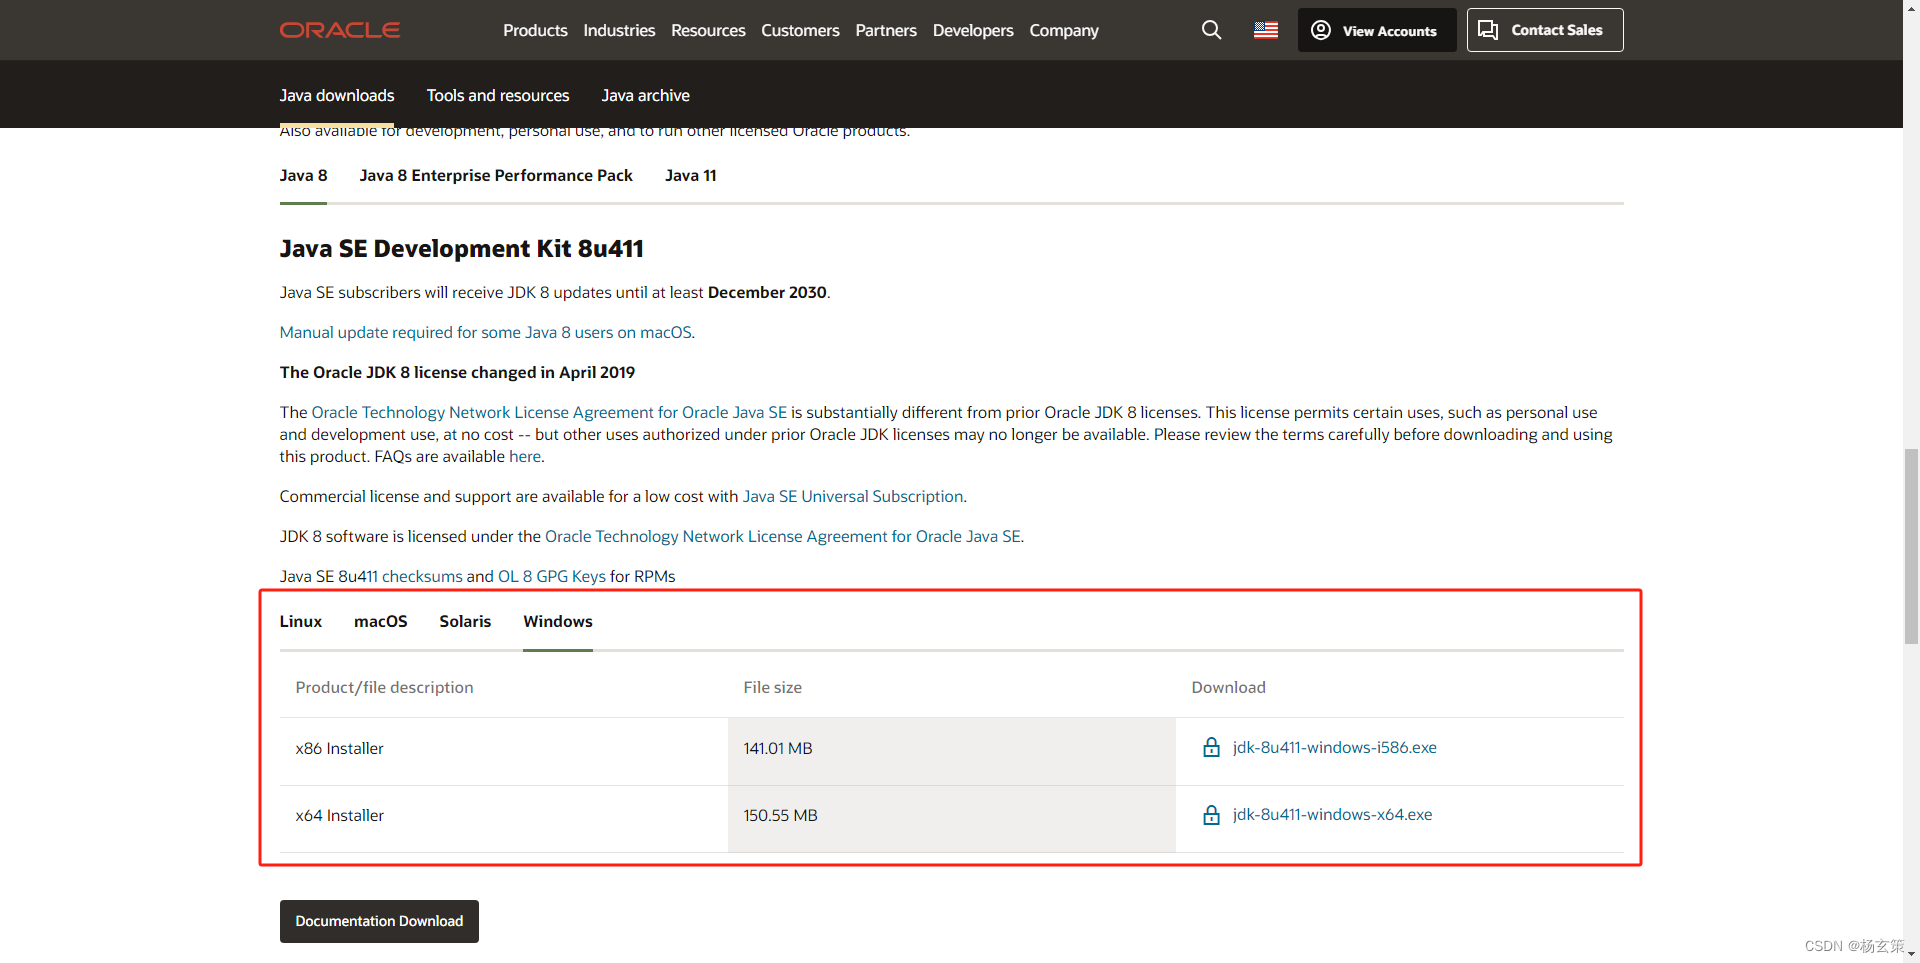Open the search icon
1920x963 pixels.
click(x=1211, y=30)
